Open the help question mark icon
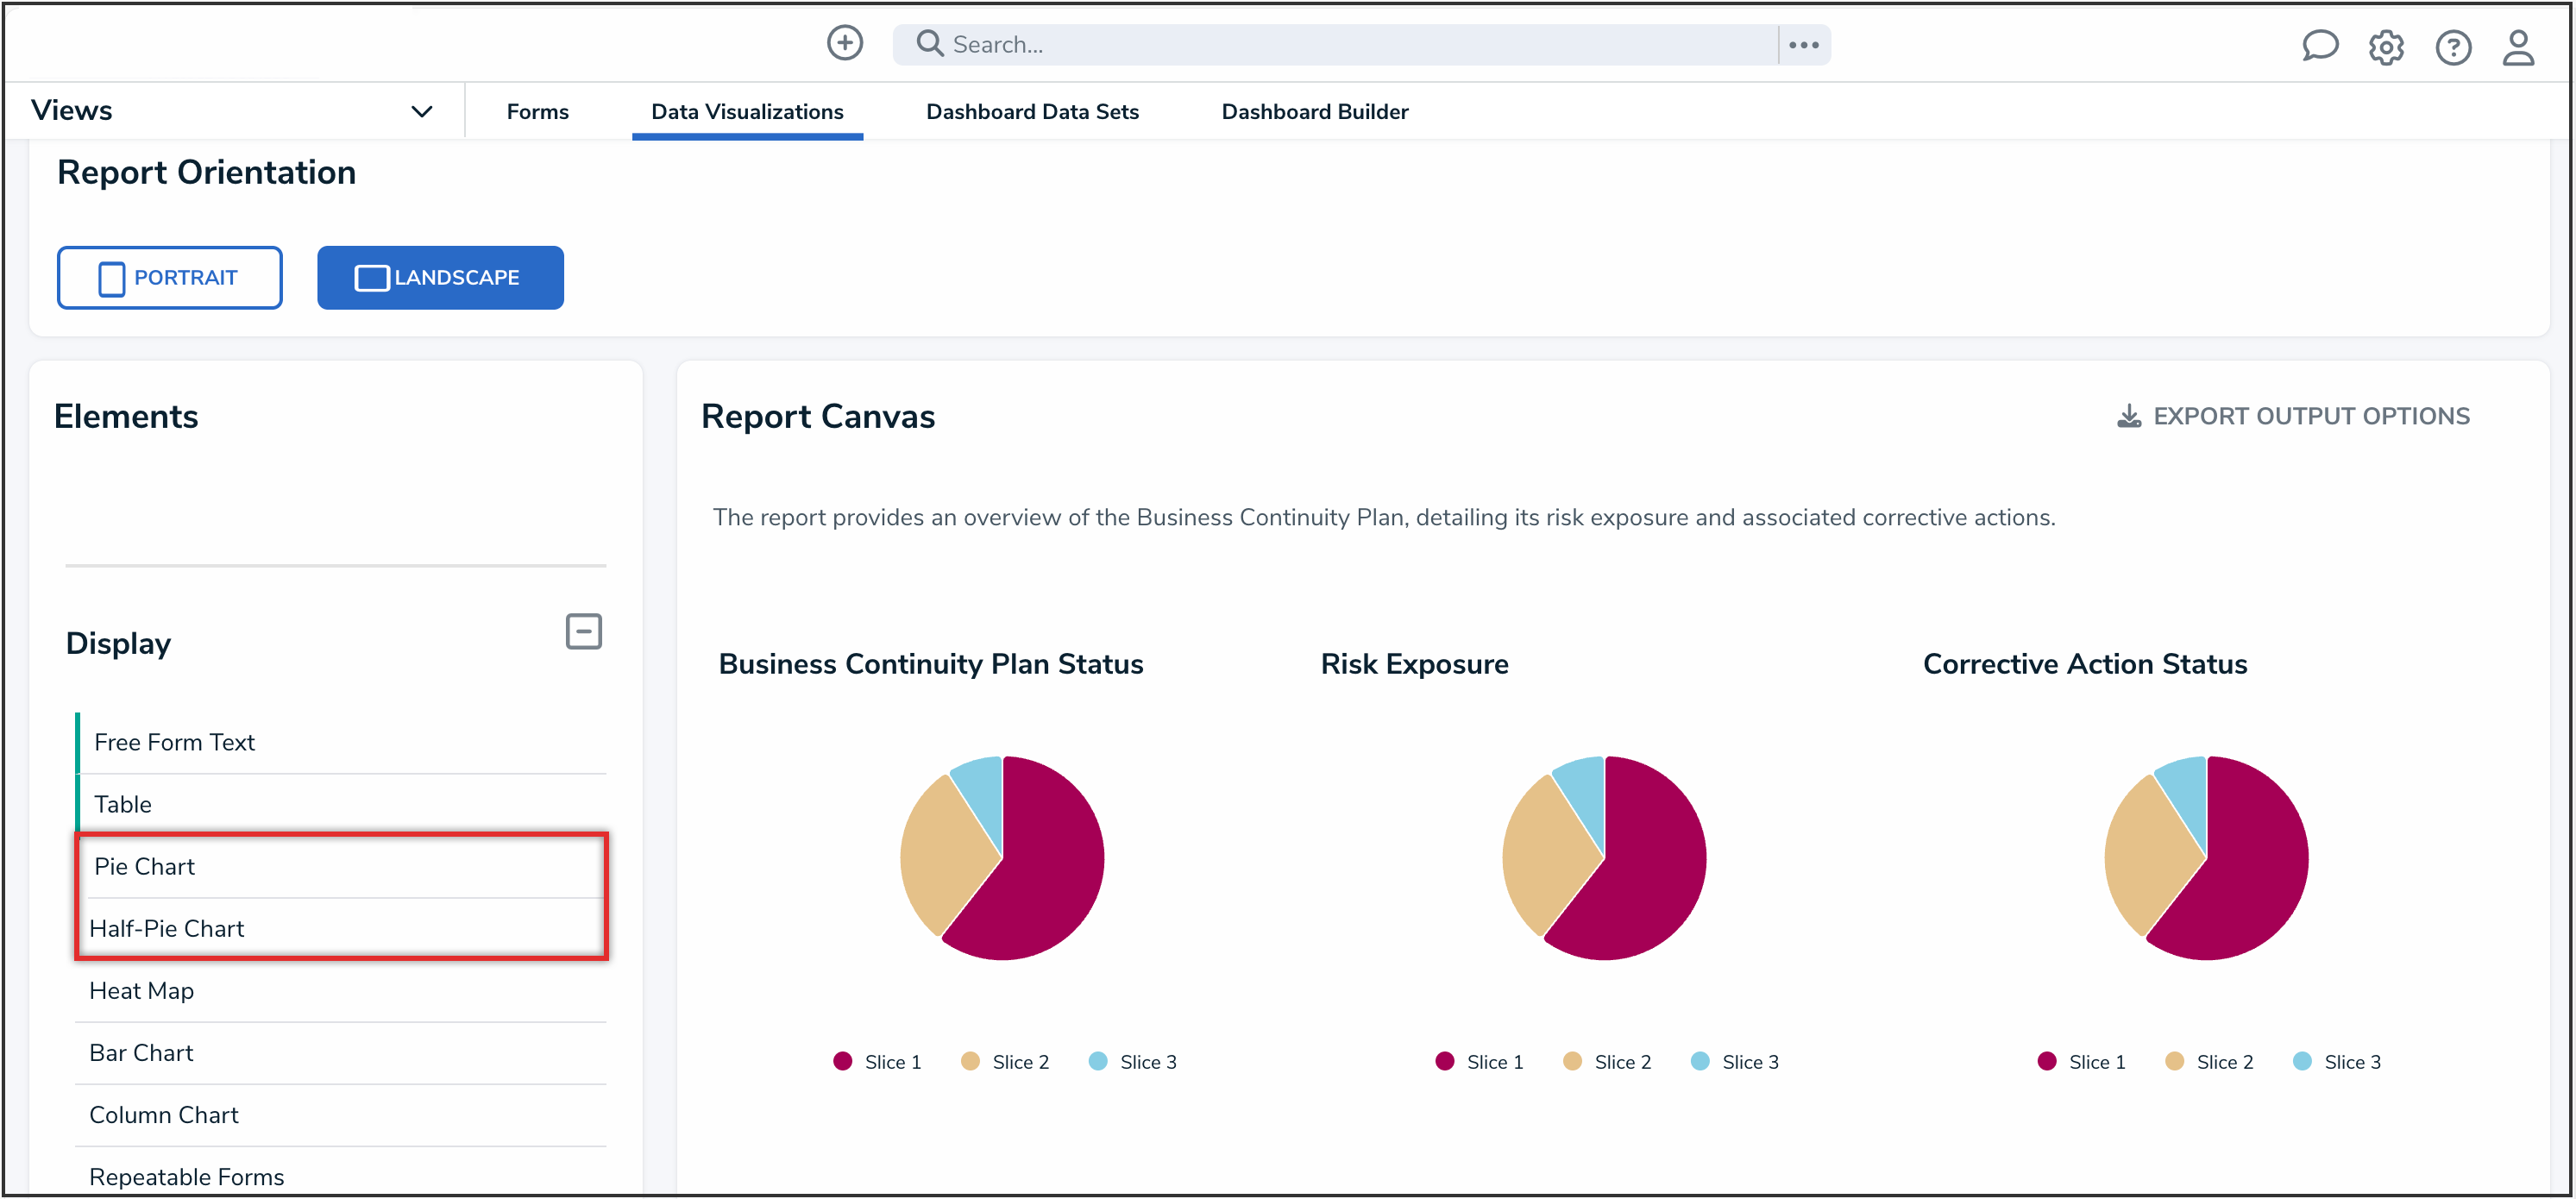Viewport: 2576px width, 1199px height. [2453, 47]
